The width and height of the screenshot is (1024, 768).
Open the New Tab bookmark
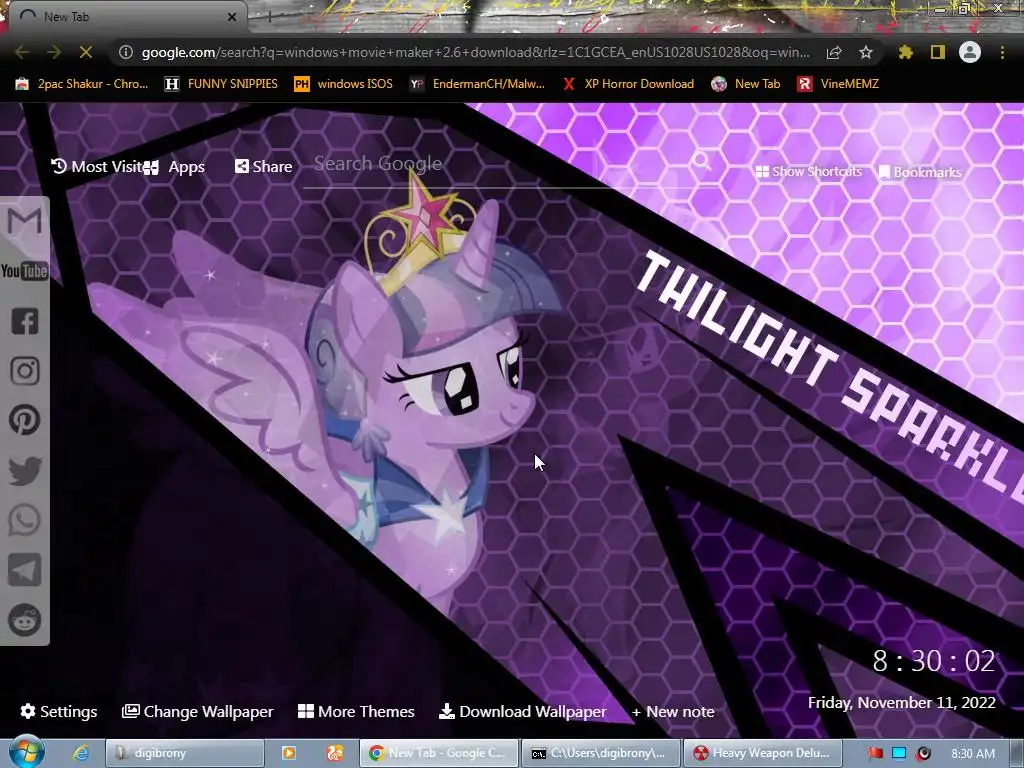click(x=746, y=84)
